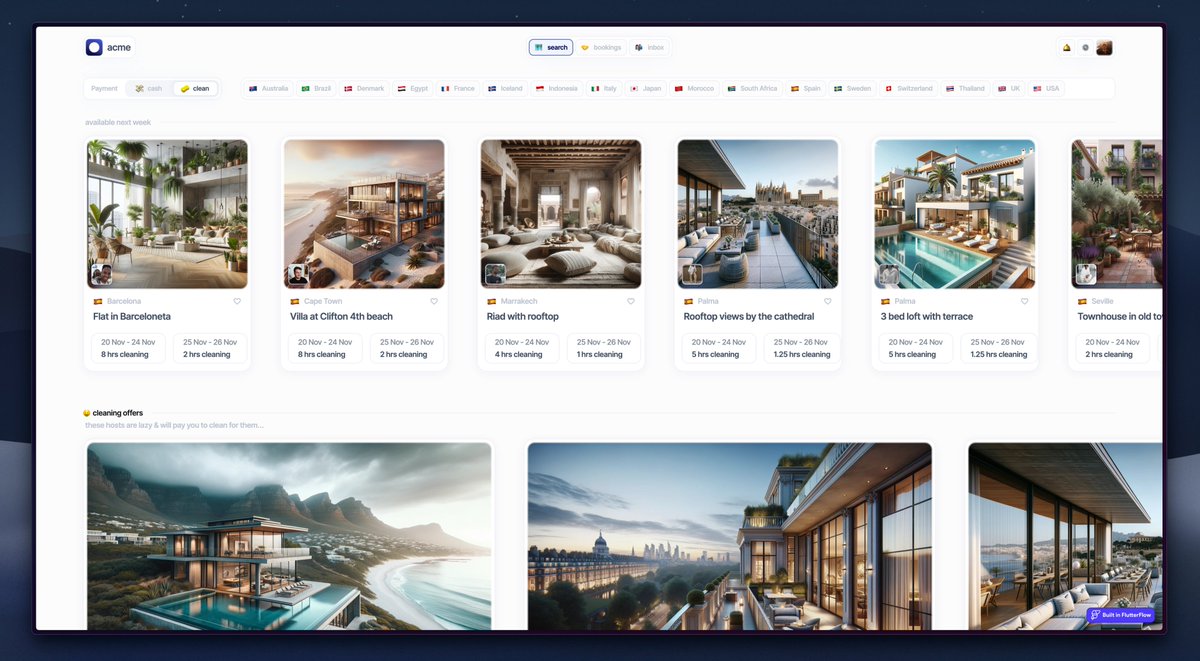Select the Thailand country chip

pos(965,88)
